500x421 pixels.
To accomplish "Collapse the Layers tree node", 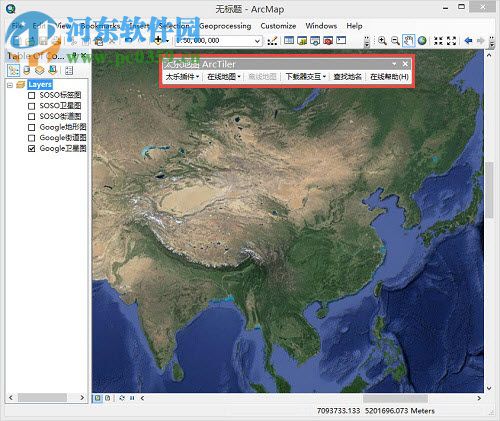I will [10, 85].
